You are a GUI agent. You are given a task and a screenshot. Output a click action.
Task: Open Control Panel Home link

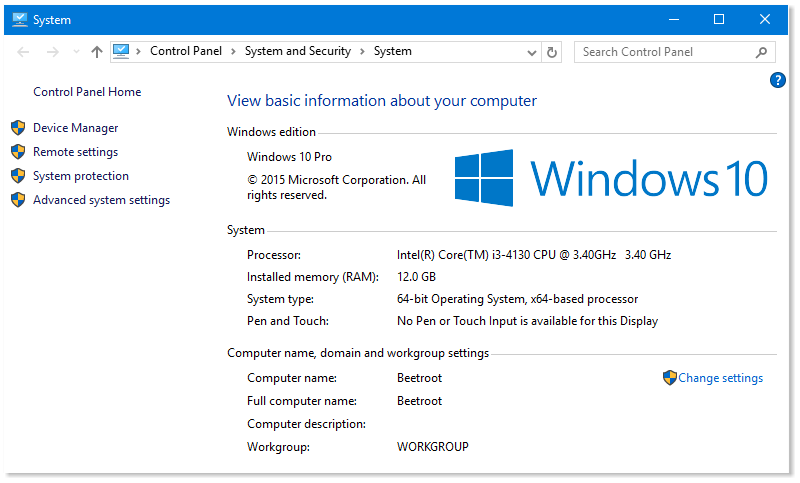[87, 92]
